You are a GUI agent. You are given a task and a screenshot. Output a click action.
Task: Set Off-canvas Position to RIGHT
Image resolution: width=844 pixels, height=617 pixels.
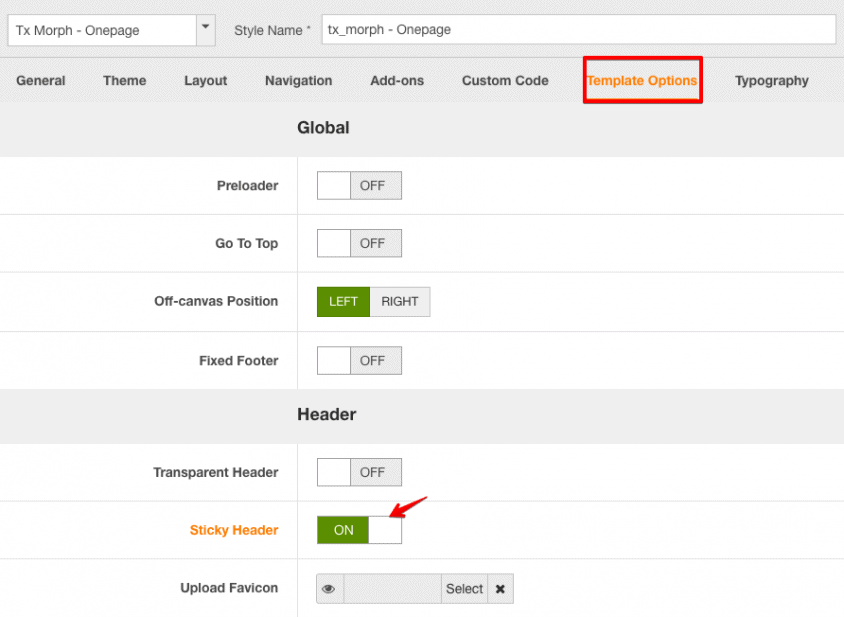click(x=400, y=302)
